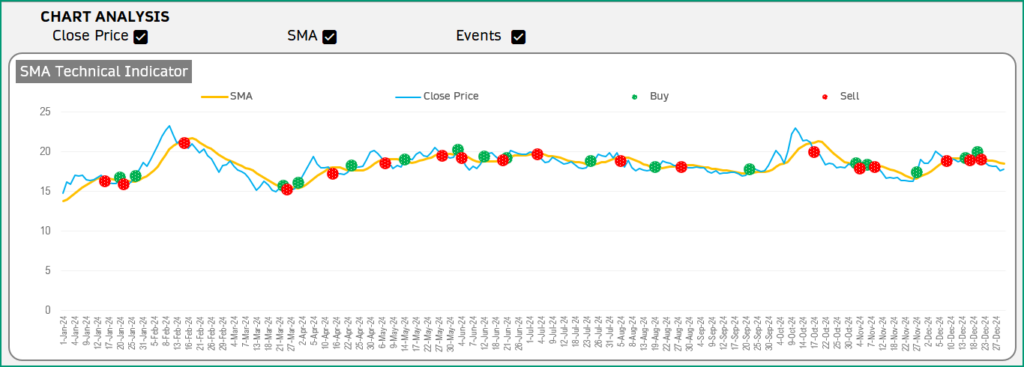The image size is (1024, 367).
Task: Click the 10 value on the y-axis
Action: (x=44, y=231)
